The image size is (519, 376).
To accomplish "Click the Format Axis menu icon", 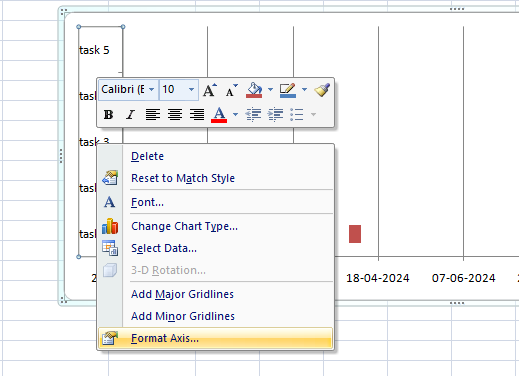I will coord(110,338).
